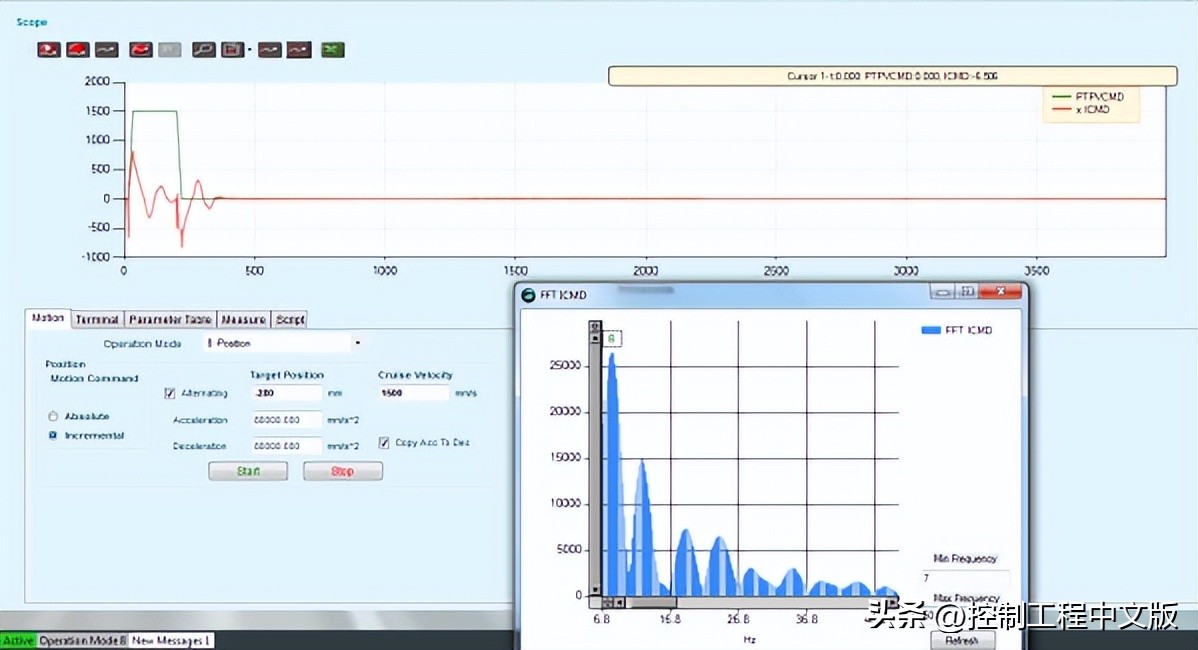Click the blue FFT ICMD legend swatch
Viewport: 1198px width, 650px height.
click(931, 330)
